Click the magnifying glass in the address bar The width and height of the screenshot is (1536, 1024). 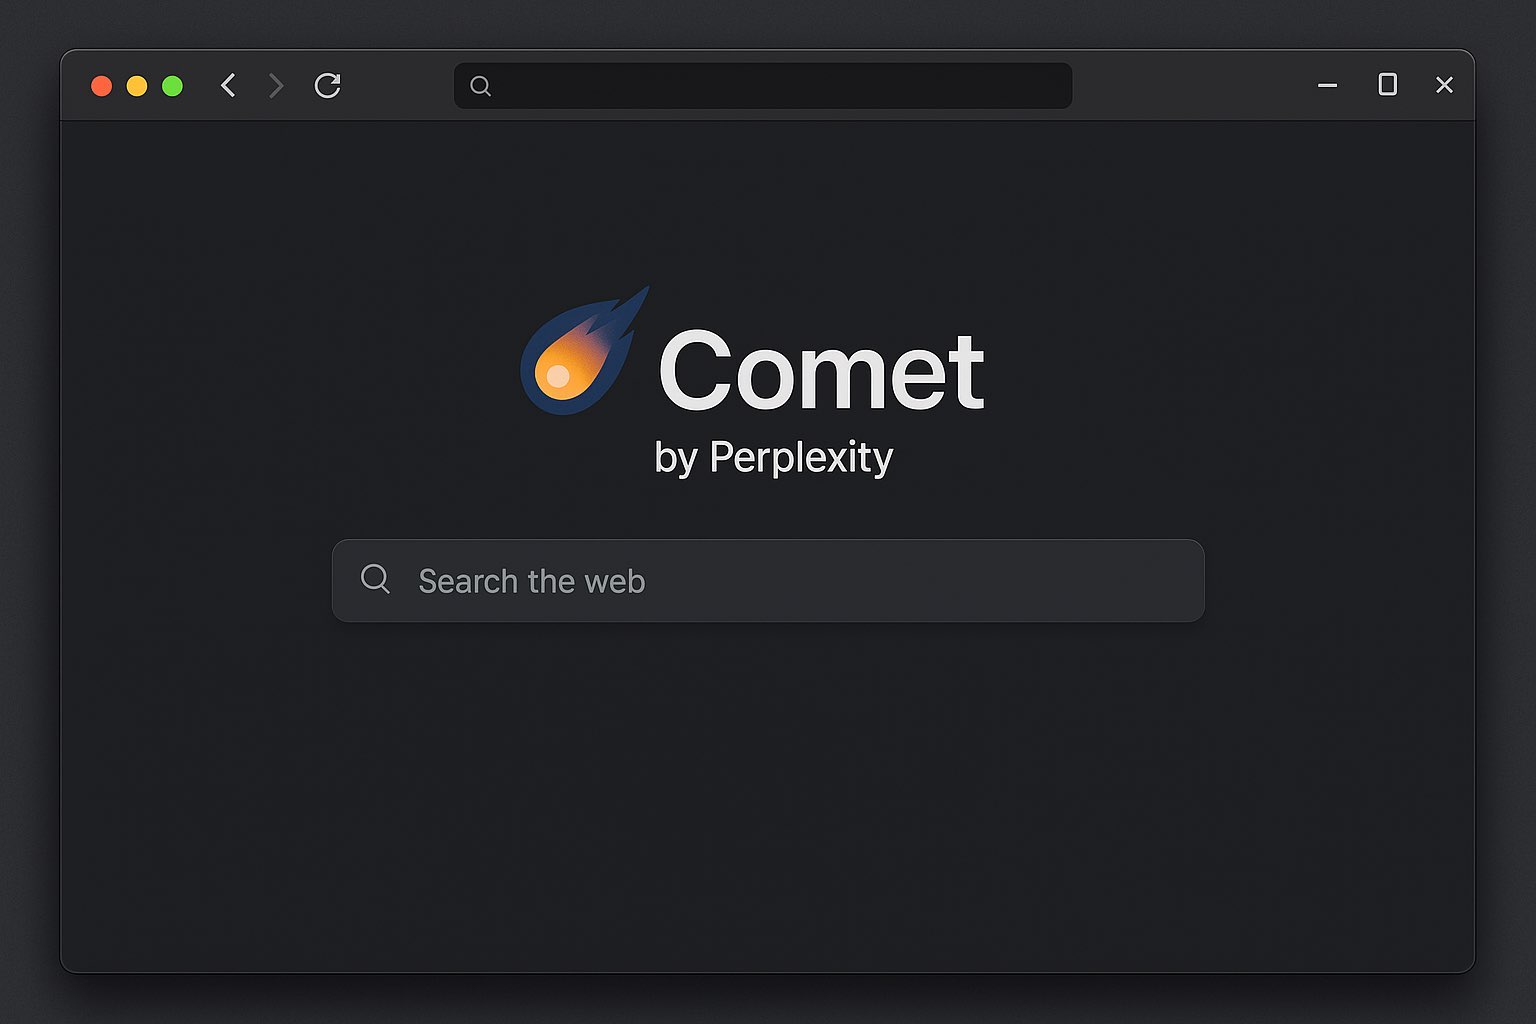[x=481, y=87]
